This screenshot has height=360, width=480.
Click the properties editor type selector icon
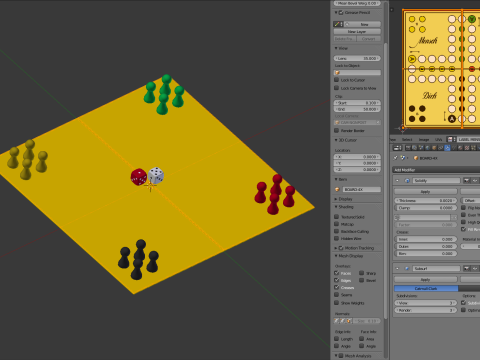pyautogui.click(x=397, y=148)
